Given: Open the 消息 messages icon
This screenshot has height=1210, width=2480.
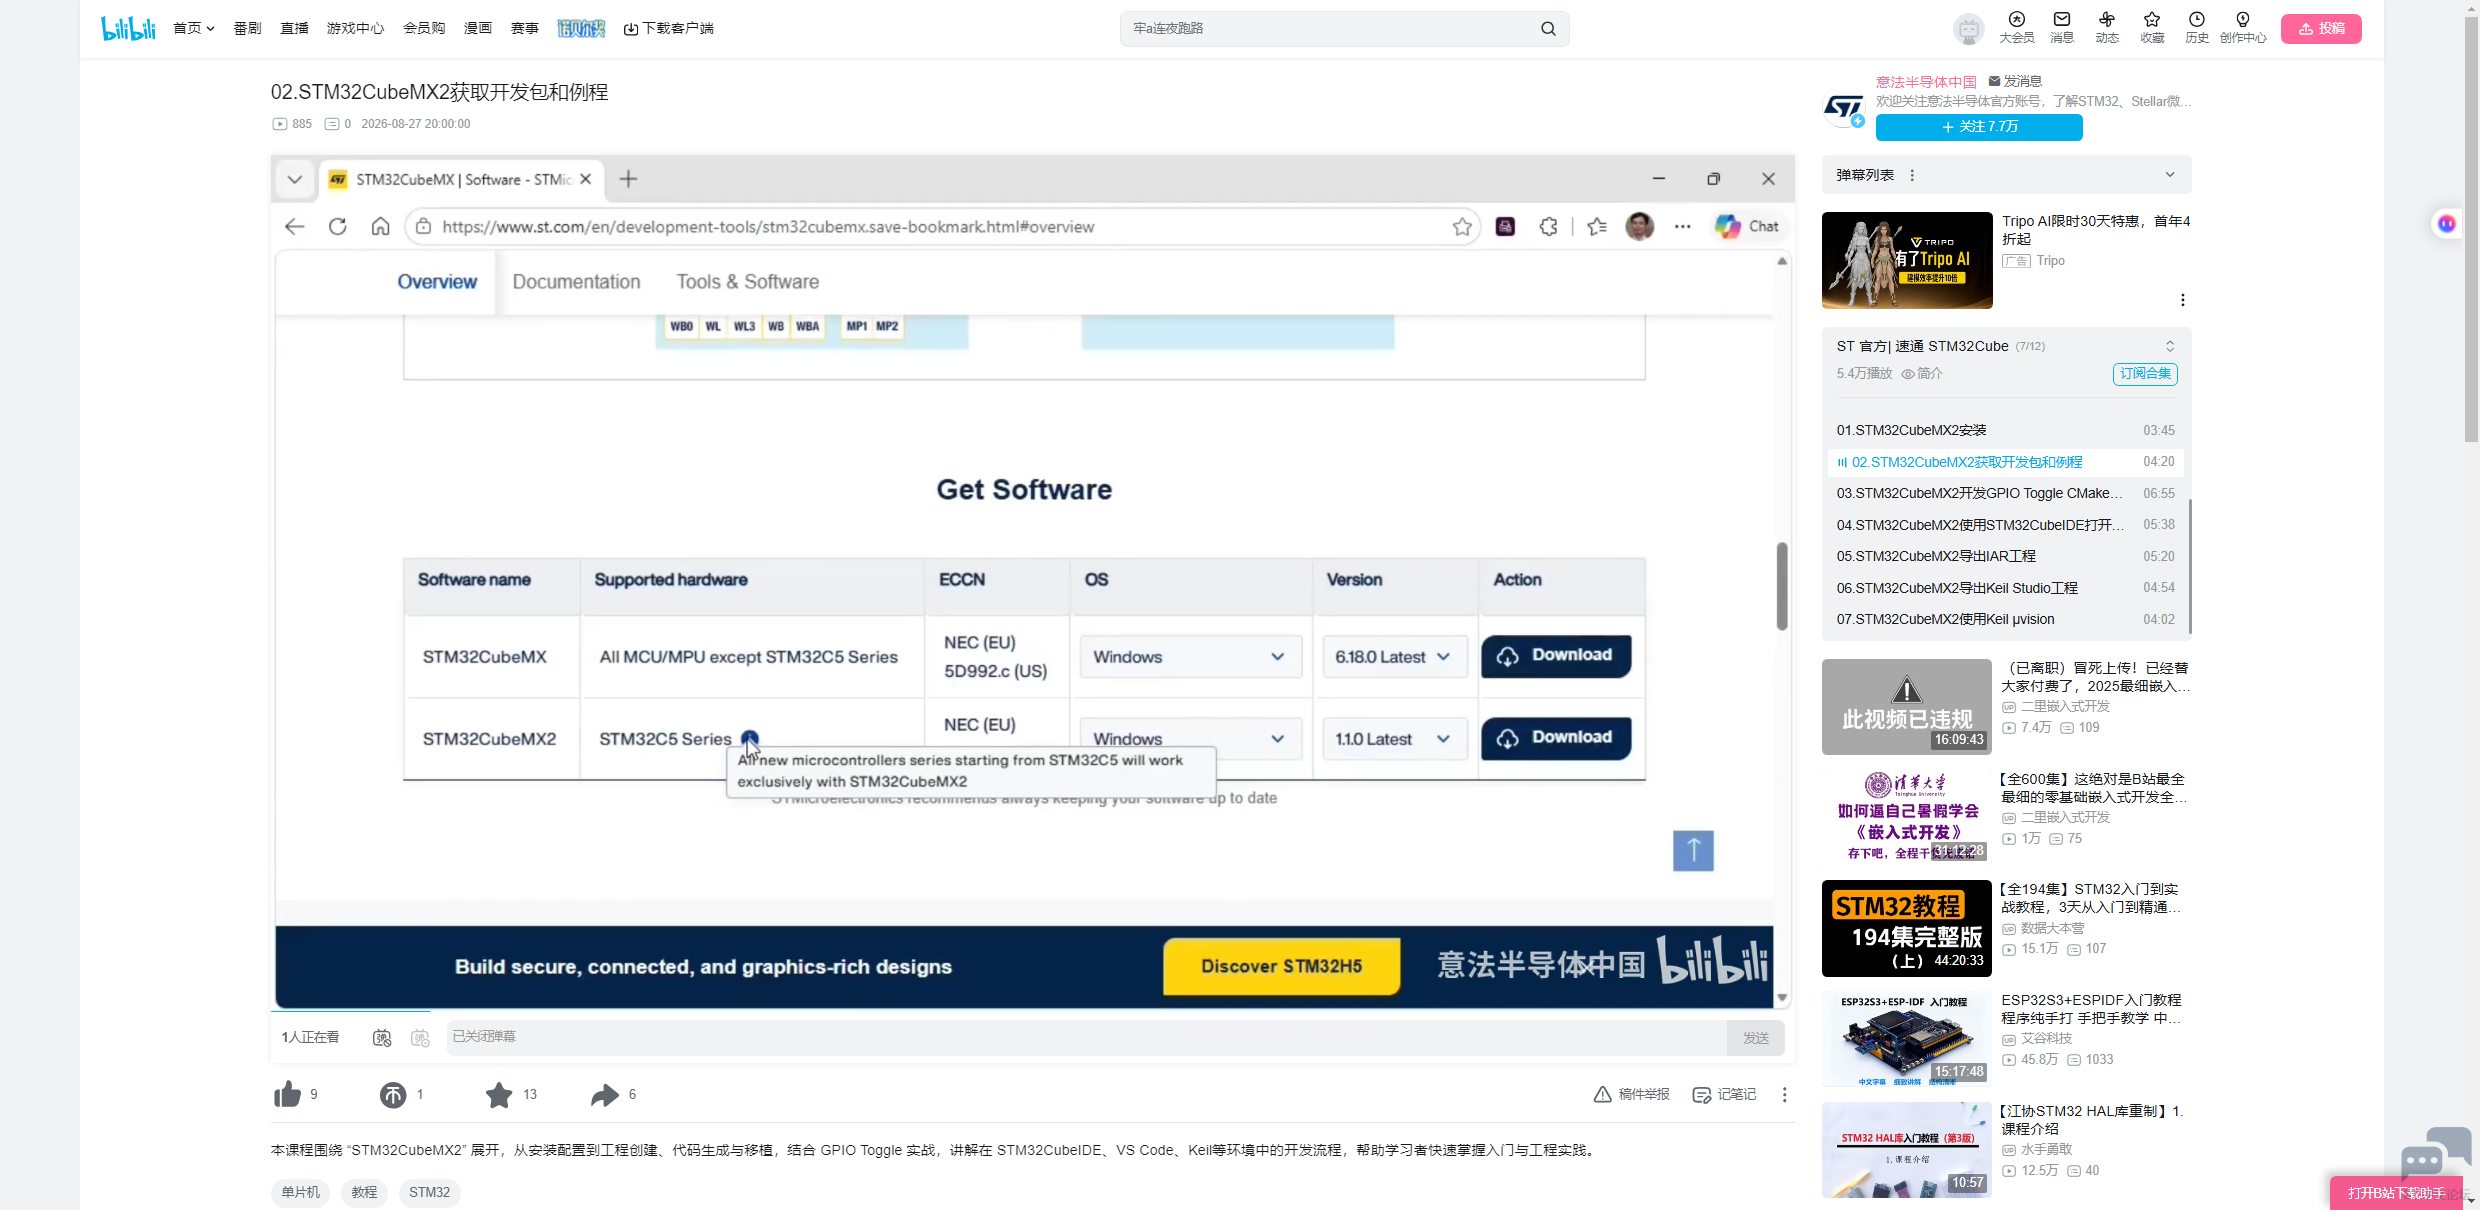Looking at the screenshot, I should click(2062, 27).
